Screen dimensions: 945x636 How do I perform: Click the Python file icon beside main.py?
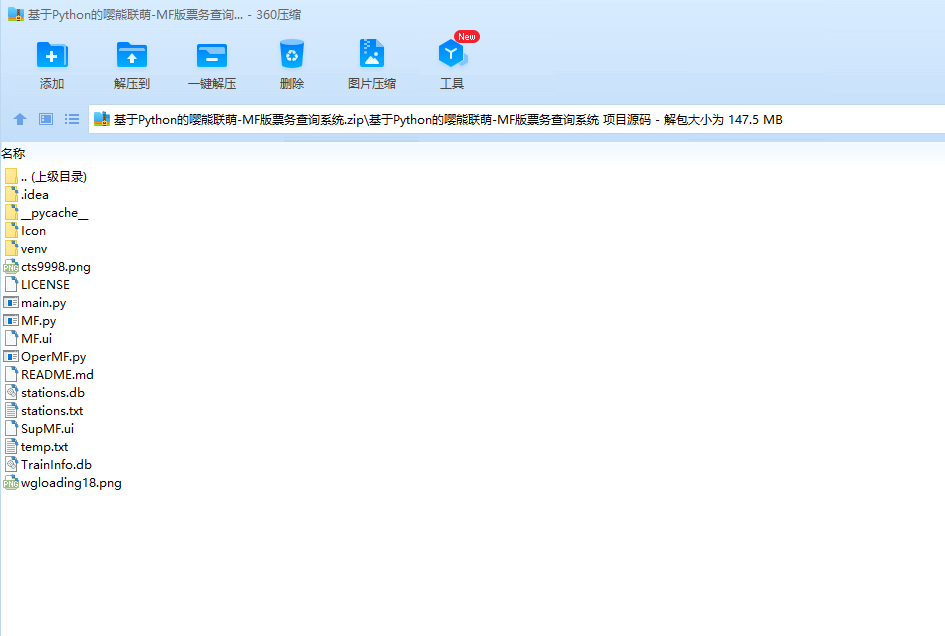coord(11,303)
